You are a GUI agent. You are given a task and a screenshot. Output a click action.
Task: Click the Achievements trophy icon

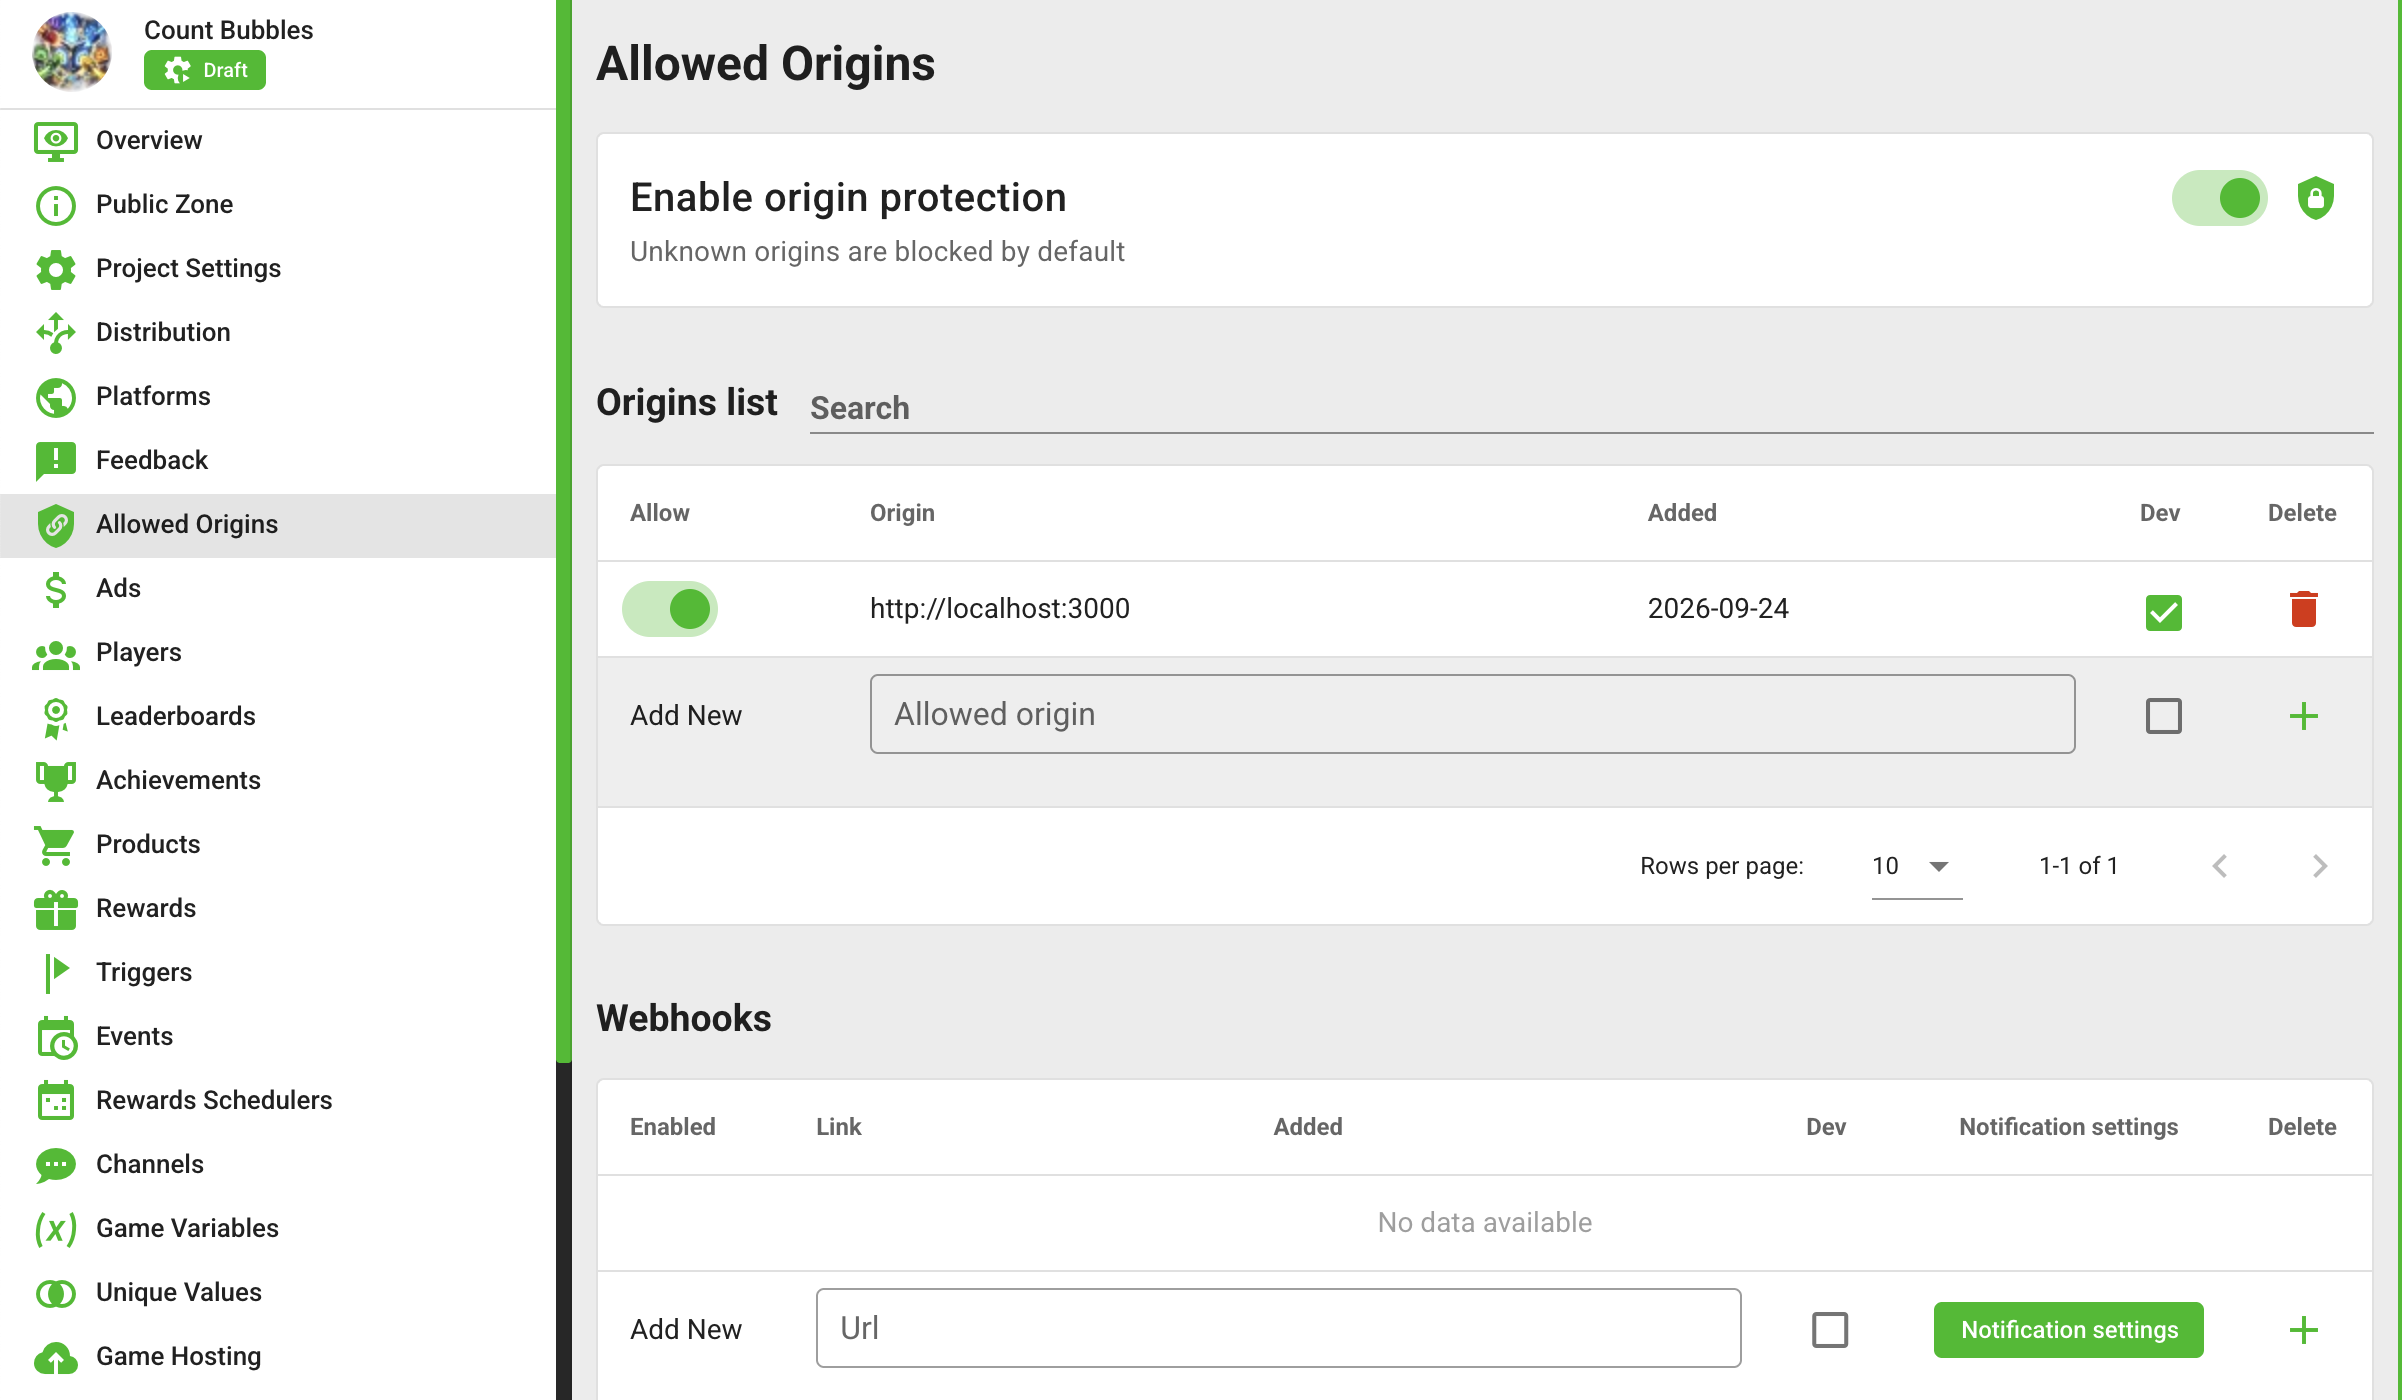56,781
